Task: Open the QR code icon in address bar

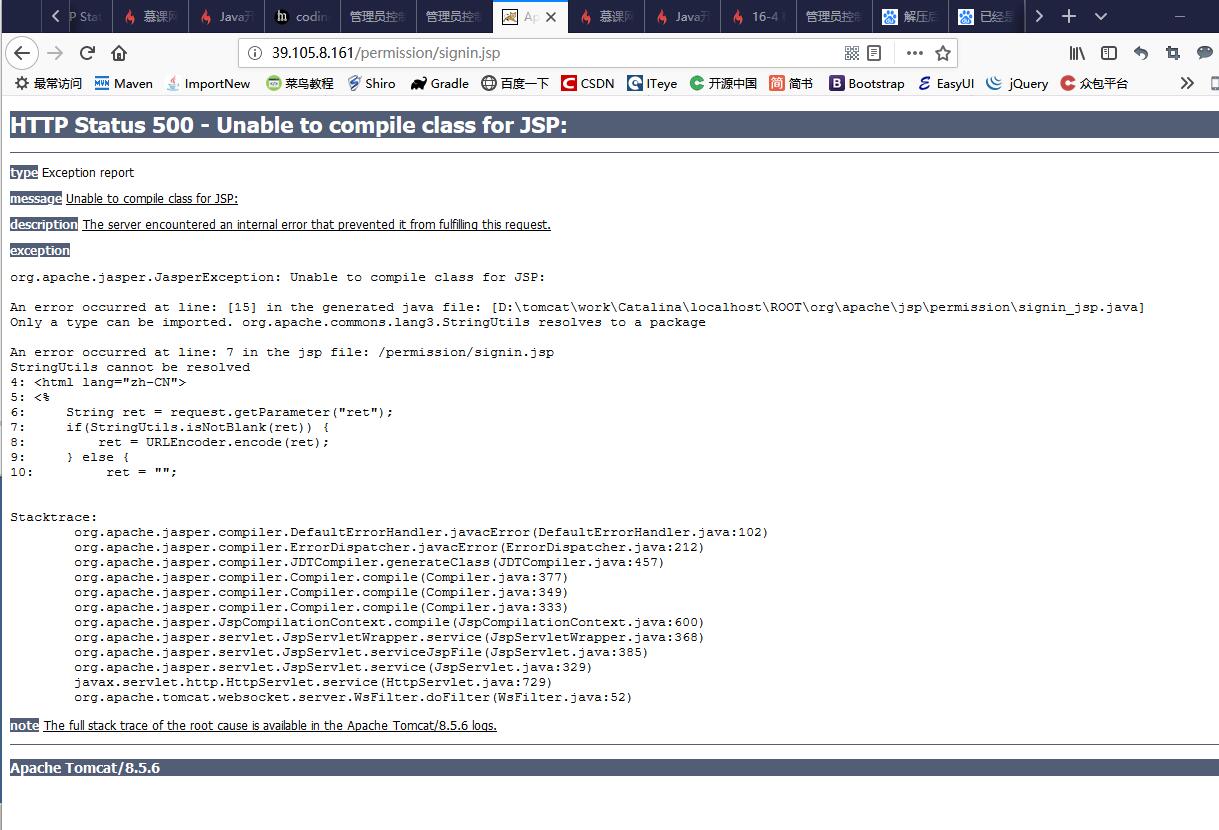Action: (x=852, y=53)
